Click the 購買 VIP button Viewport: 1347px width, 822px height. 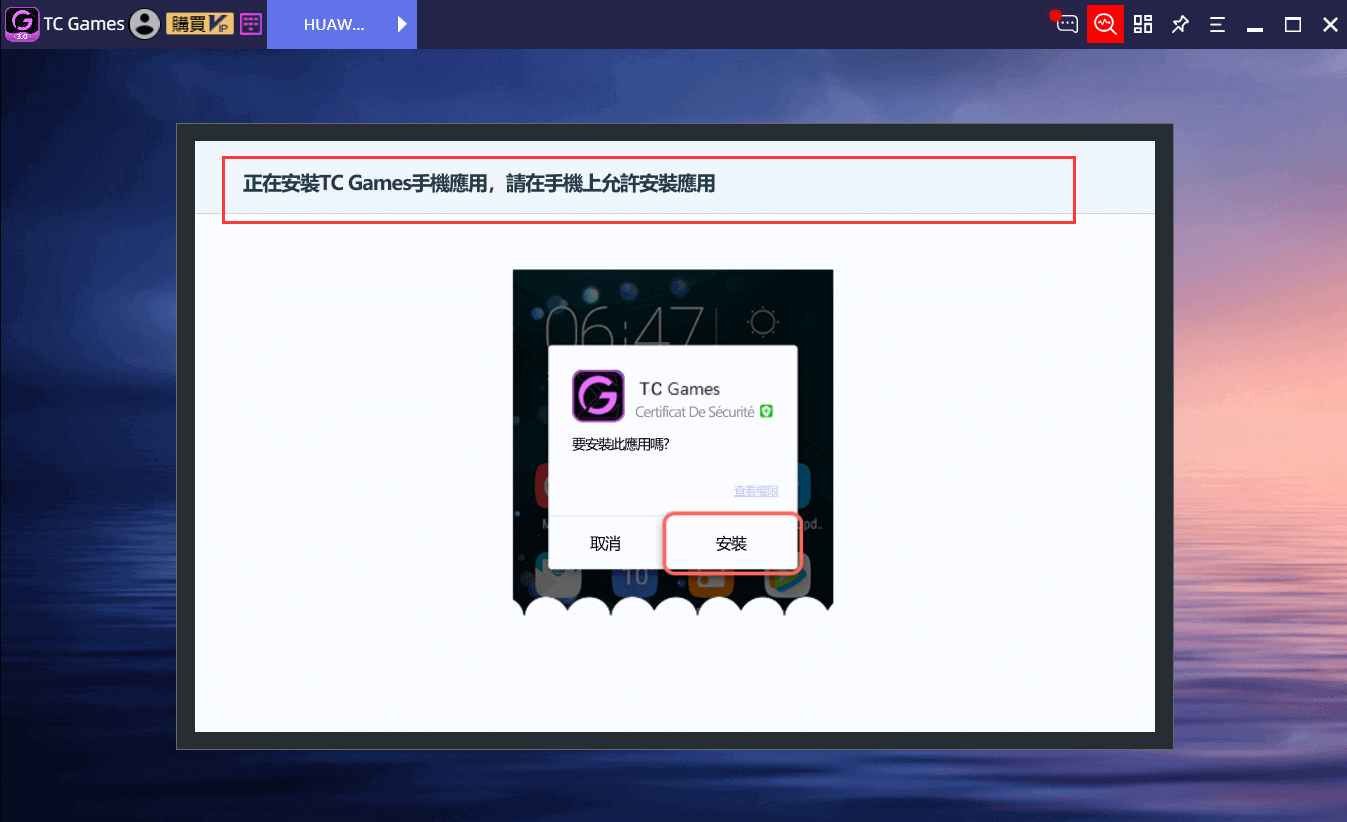(202, 24)
